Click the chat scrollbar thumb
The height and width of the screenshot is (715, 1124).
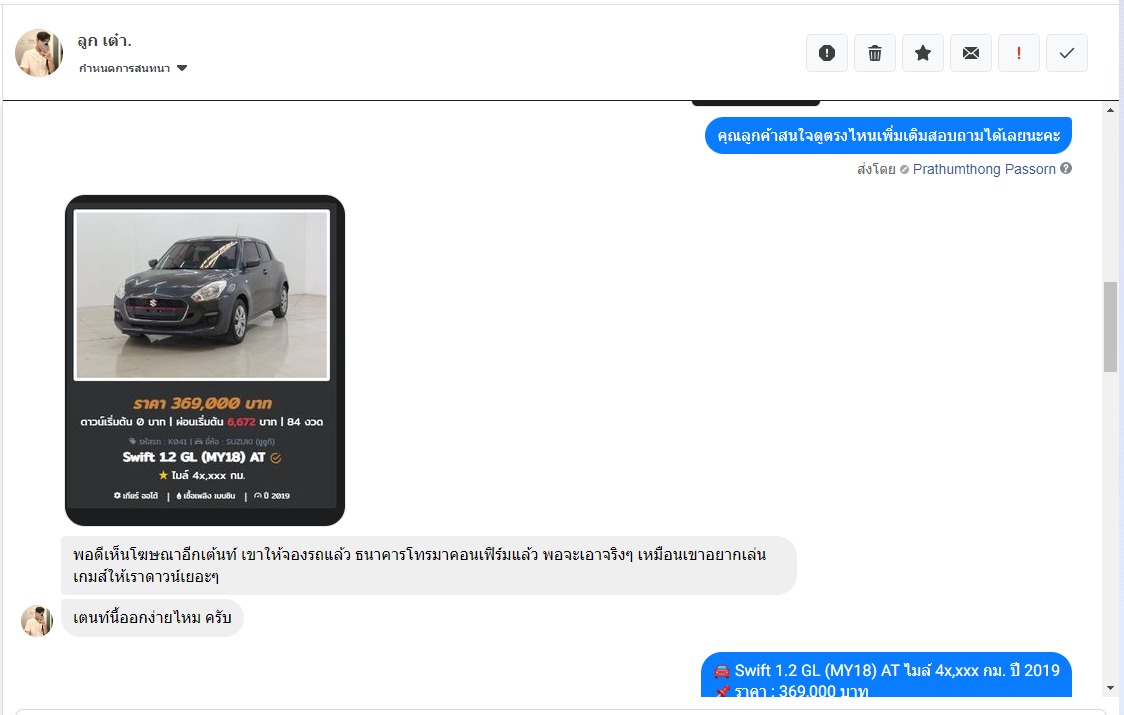coord(1110,326)
